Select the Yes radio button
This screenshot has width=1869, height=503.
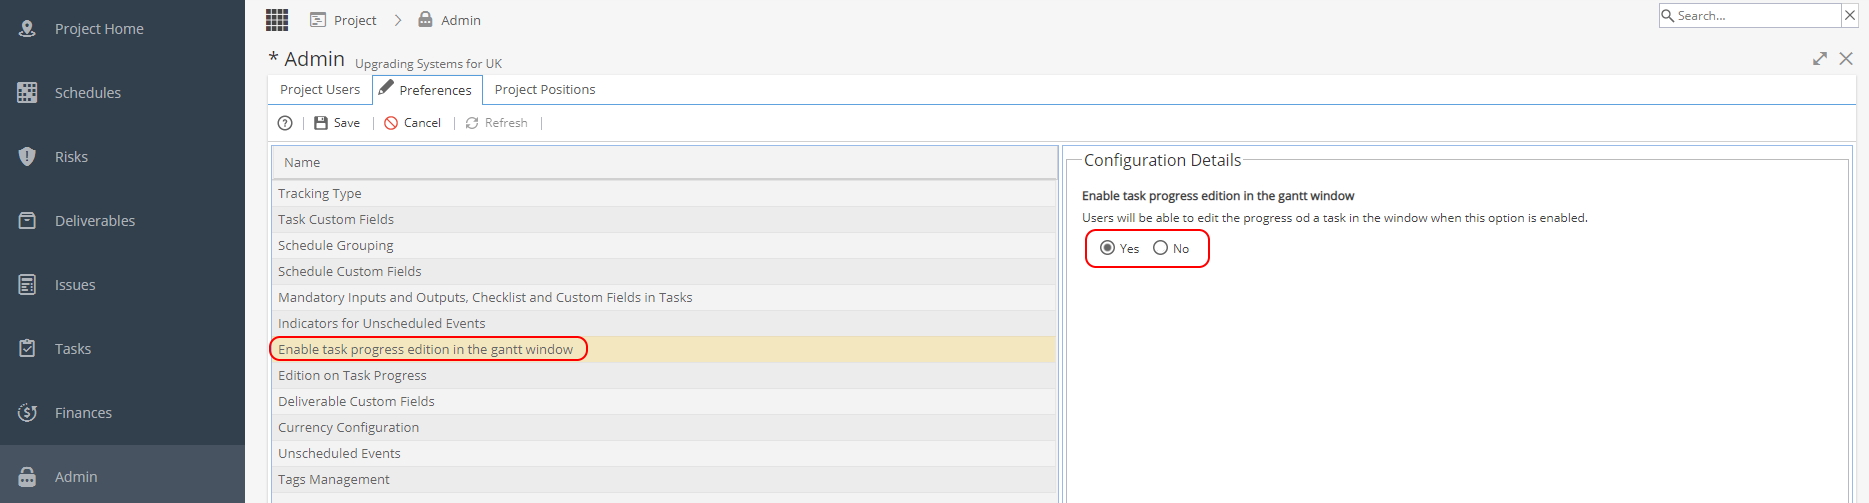tap(1107, 248)
